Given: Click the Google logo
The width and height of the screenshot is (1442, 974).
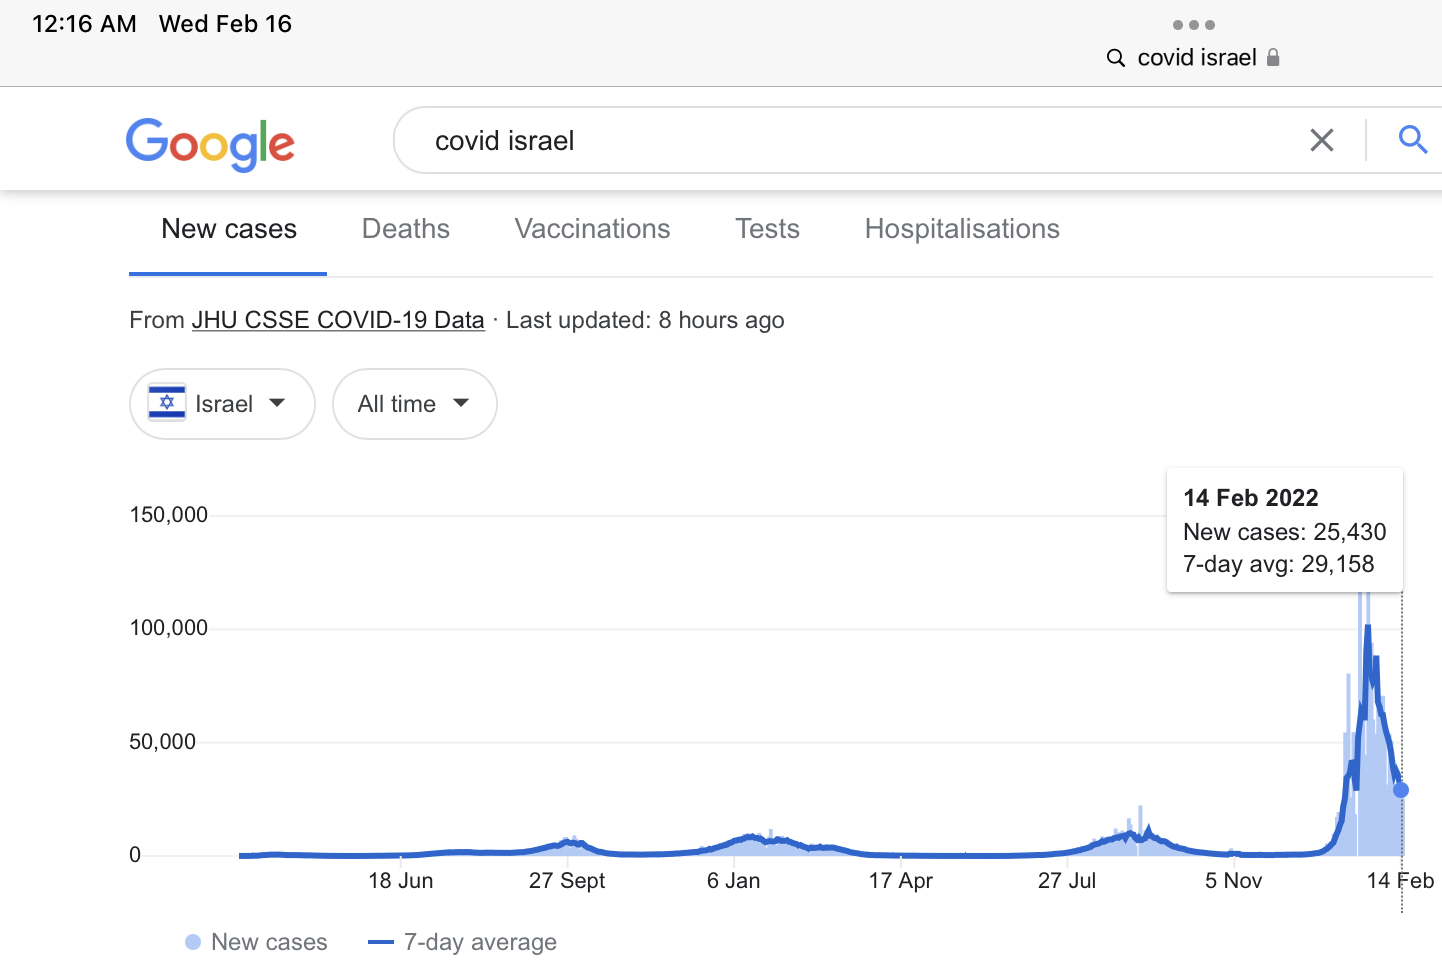Looking at the screenshot, I should click(210, 144).
